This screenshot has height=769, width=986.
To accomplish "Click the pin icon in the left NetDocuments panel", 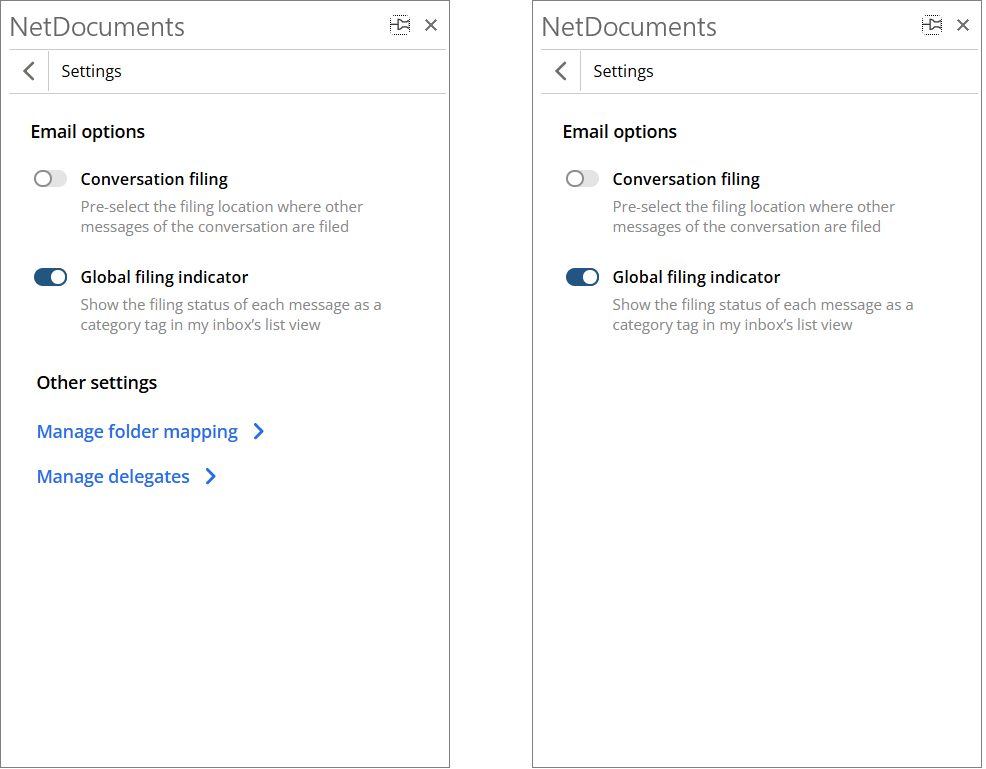I will [400, 24].
